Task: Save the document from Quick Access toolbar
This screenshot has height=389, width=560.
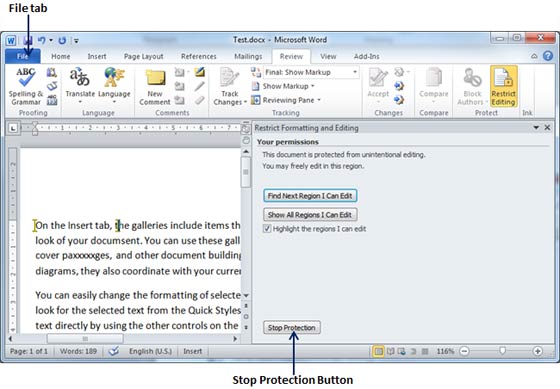Action: pos(28,40)
